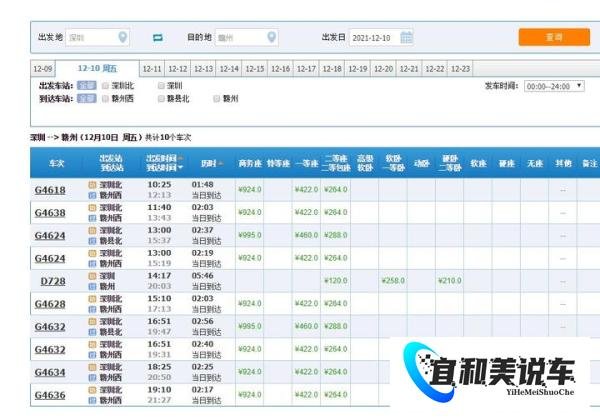Switch to the 12-19 date tab

358,69
